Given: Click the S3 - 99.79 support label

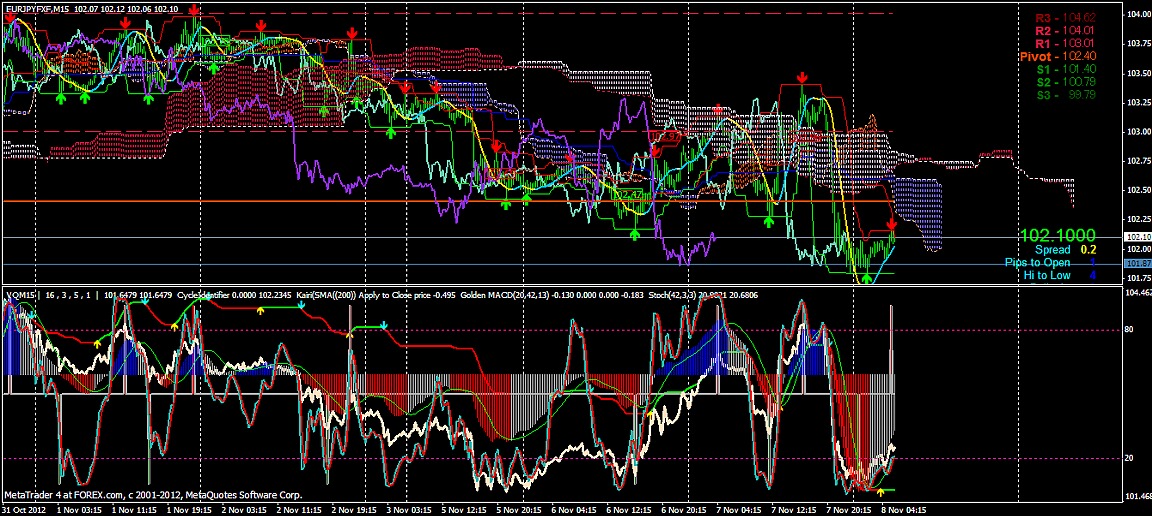Looking at the screenshot, I should (1067, 95).
